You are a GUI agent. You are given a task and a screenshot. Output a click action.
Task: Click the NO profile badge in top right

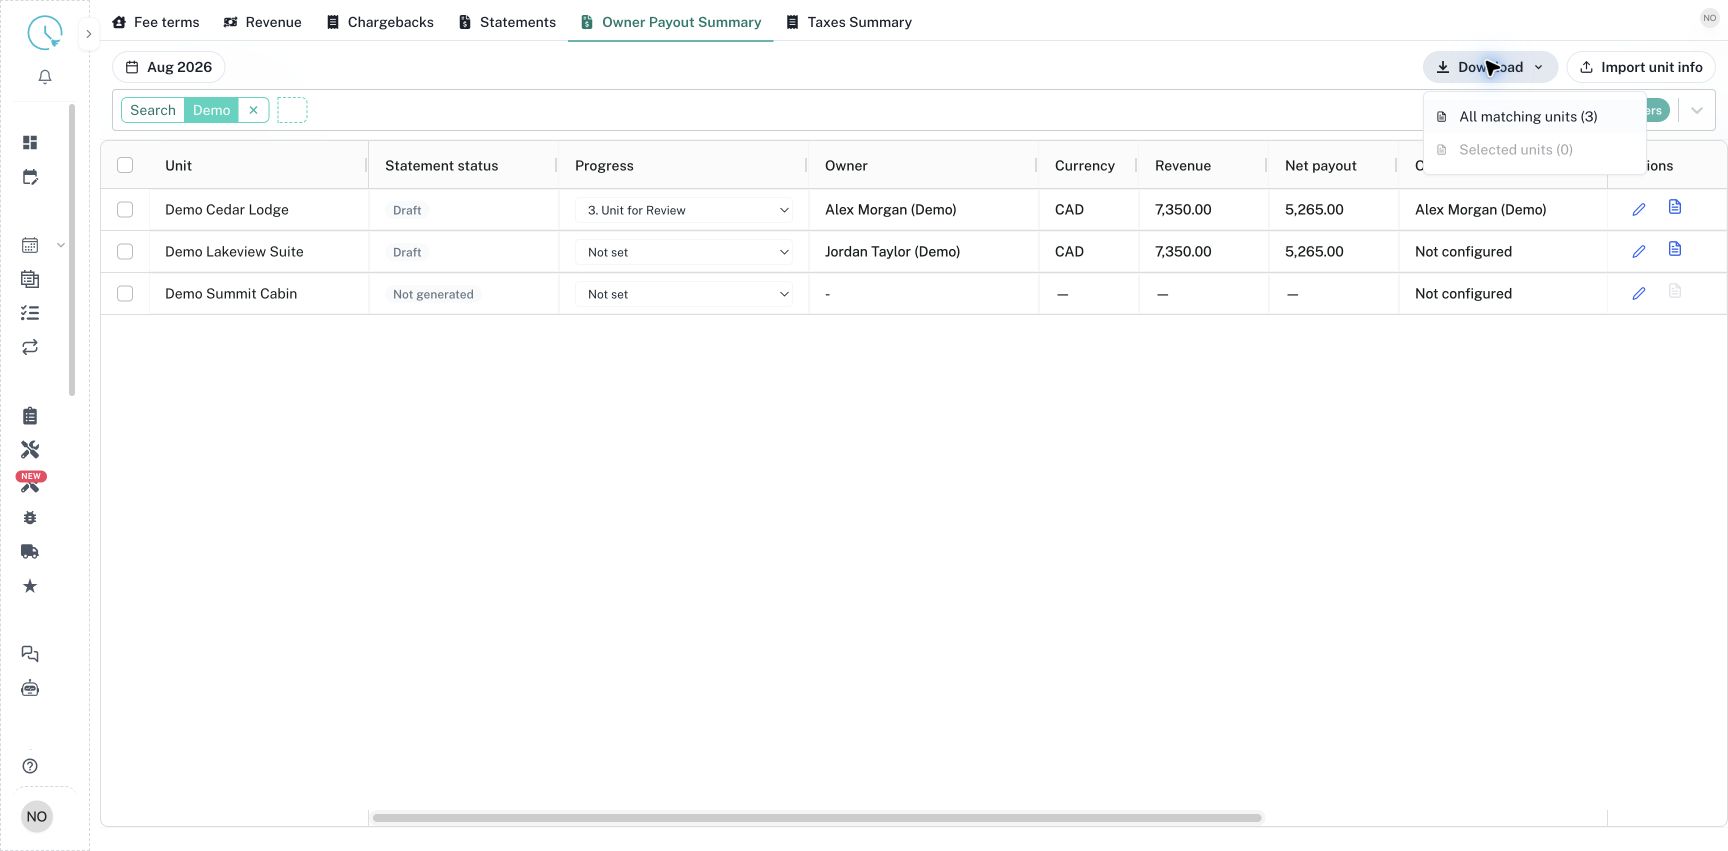[1710, 18]
